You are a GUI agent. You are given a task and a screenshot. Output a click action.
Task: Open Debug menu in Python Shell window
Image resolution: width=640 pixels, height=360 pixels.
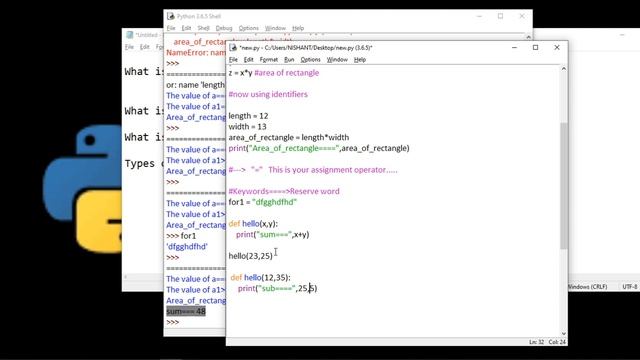(x=224, y=28)
